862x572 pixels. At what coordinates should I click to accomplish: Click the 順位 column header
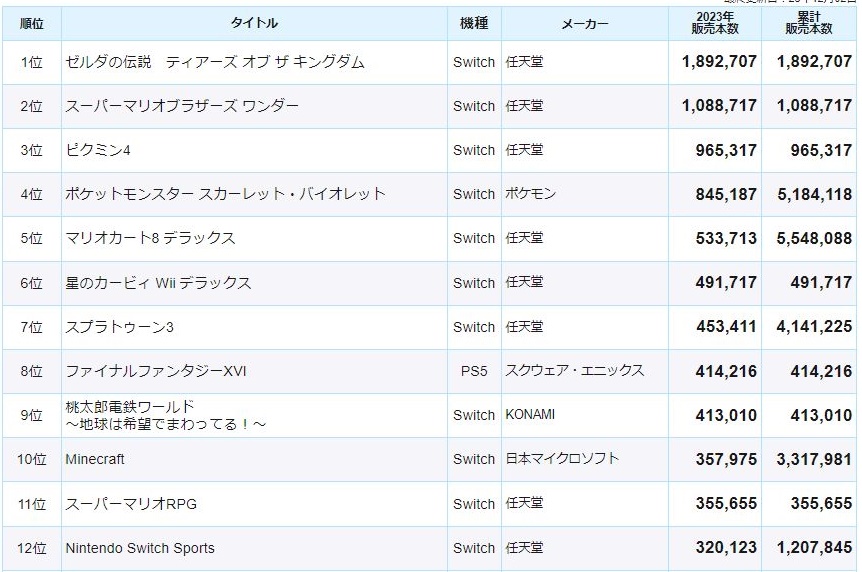tap(32, 24)
